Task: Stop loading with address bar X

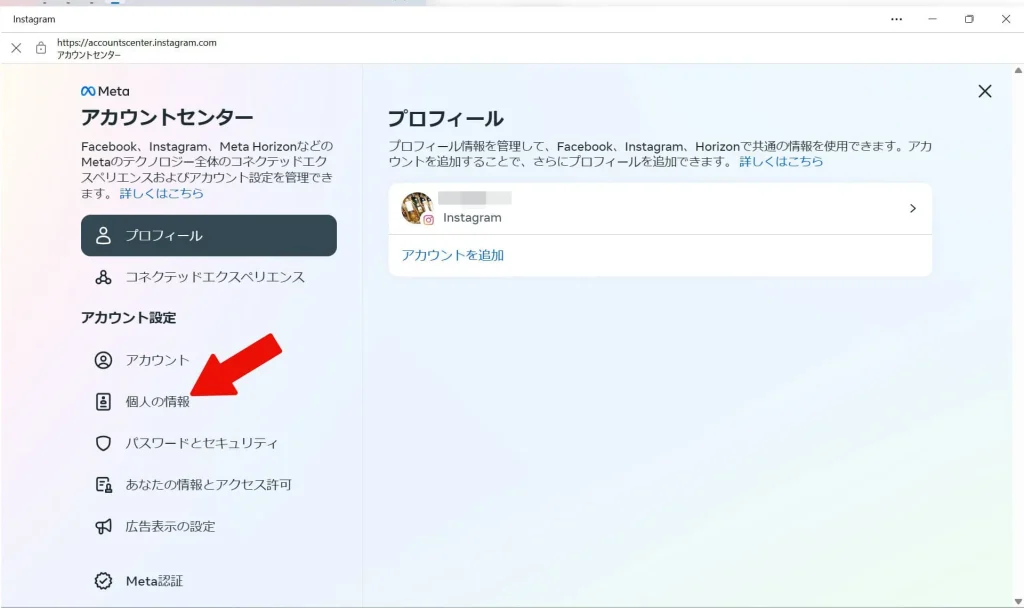Action: (16, 48)
